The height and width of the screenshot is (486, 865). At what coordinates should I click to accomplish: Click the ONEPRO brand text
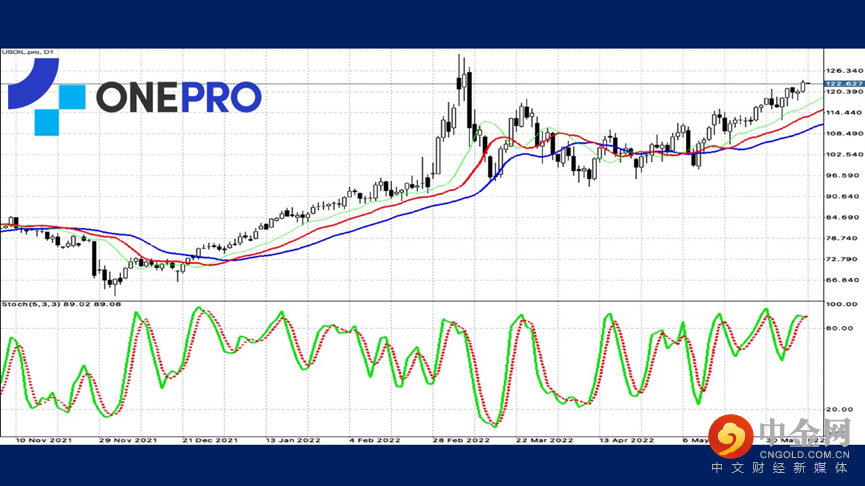(x=179, y=97)
